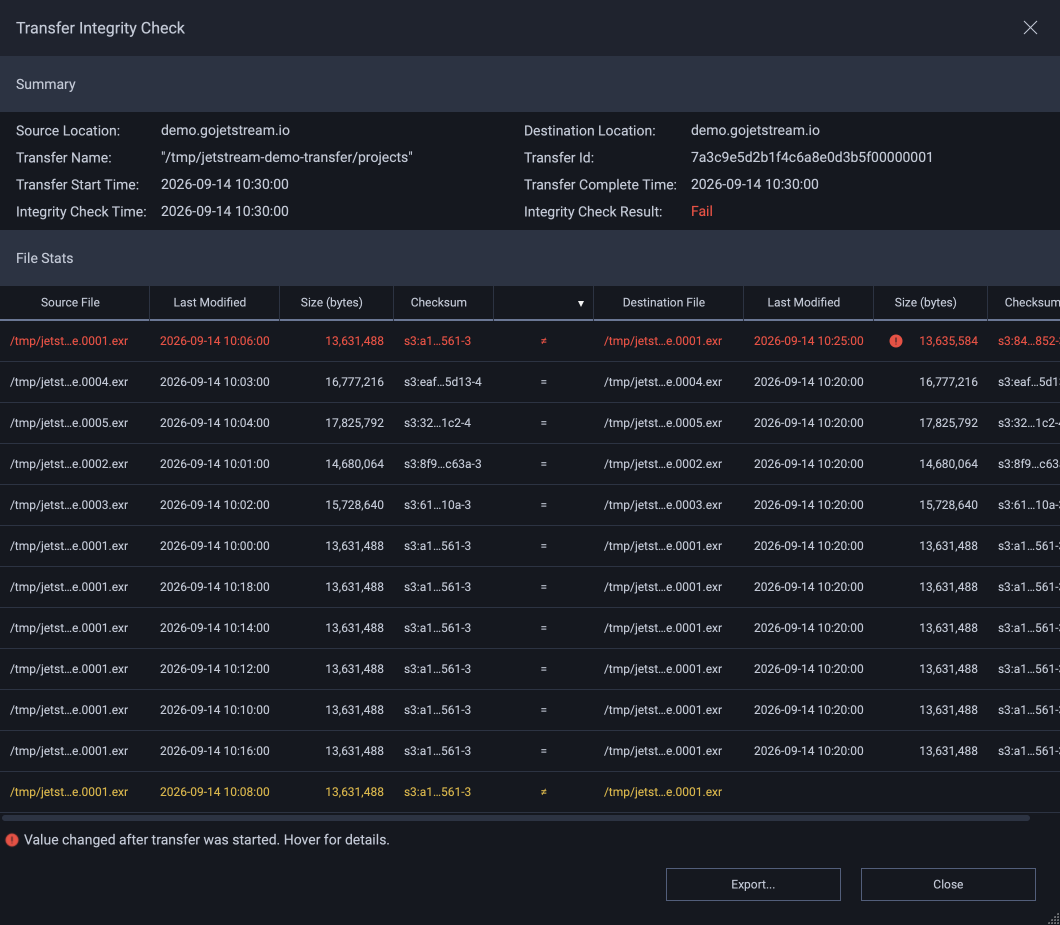The width and height of the screenshot is (1060, 925).
Task: Click the alert icon in footer legend
Action: coord(11,840)
